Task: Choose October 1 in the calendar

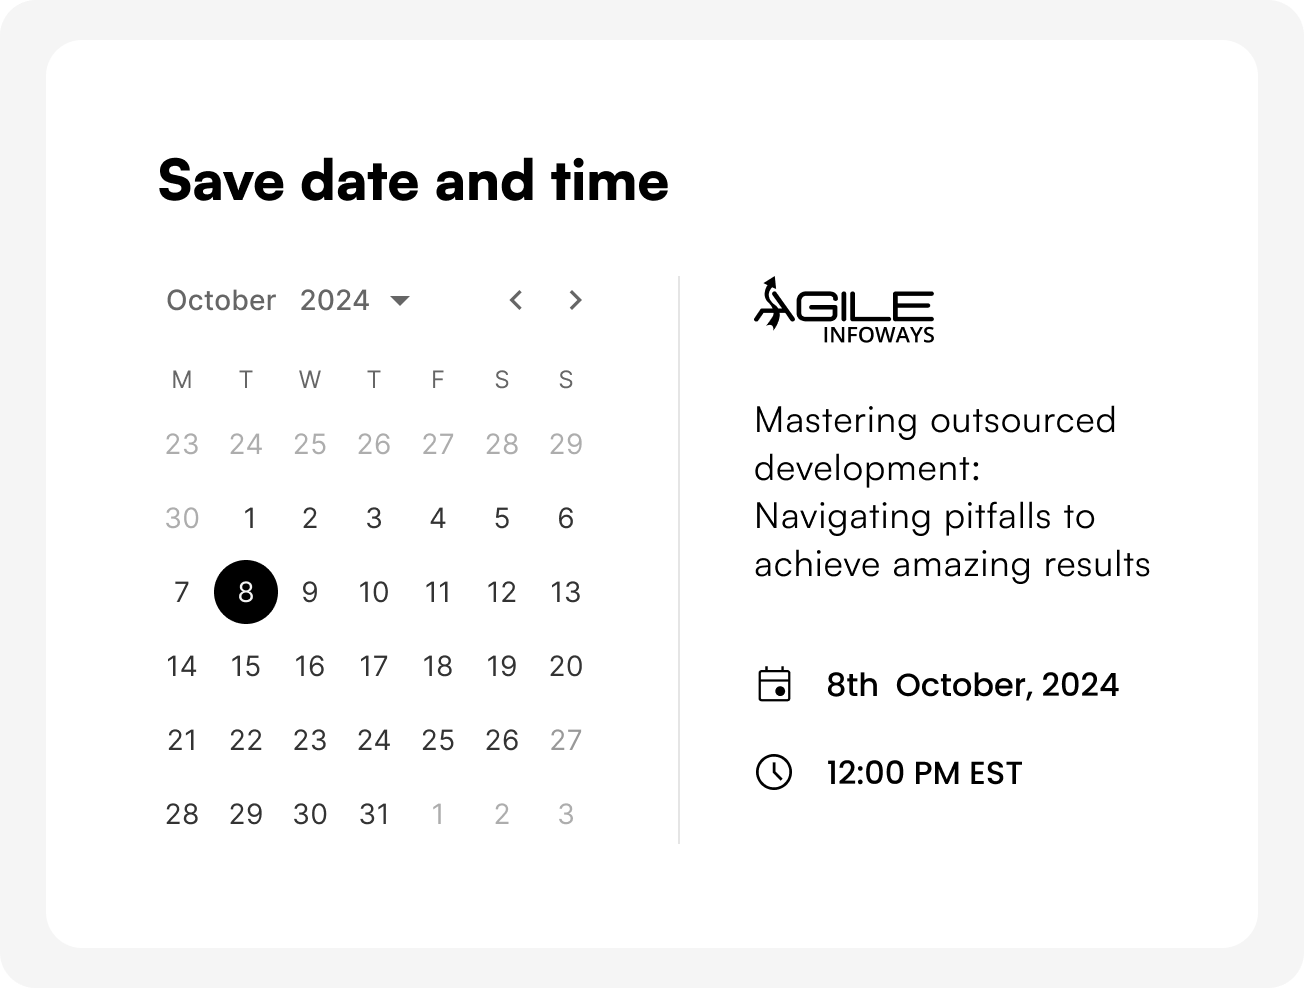Action: click(x=249, y=518)
